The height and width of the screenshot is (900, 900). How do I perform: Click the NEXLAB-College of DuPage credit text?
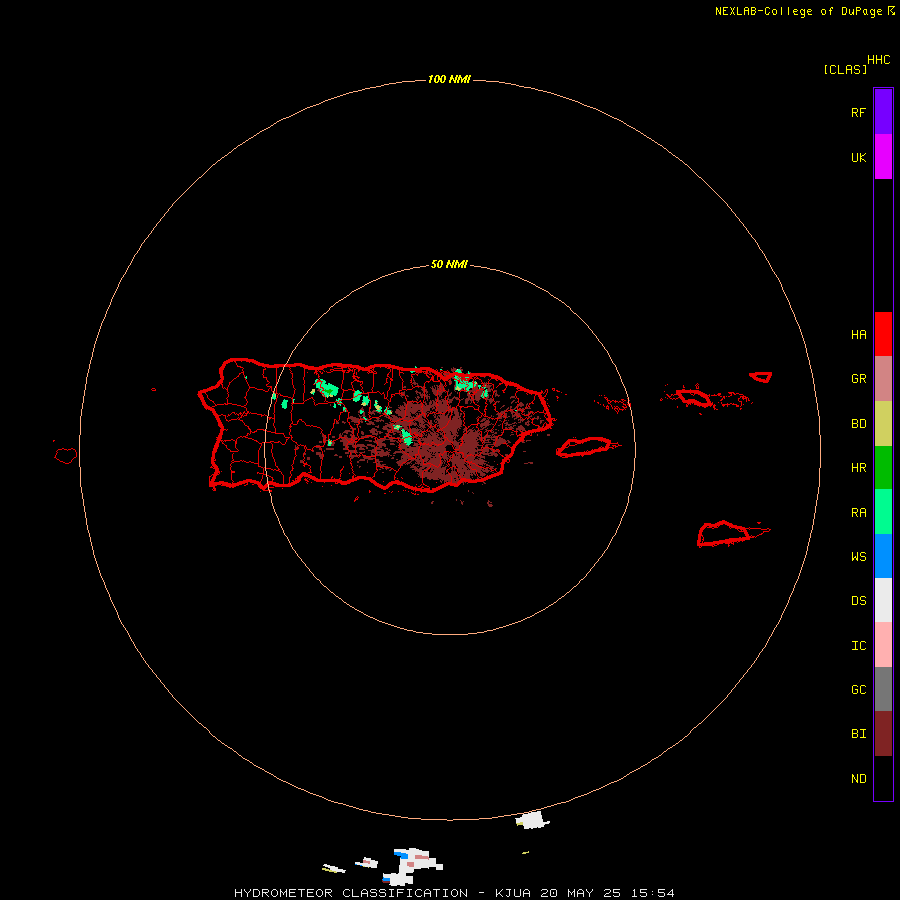click(x=798, y=11)
